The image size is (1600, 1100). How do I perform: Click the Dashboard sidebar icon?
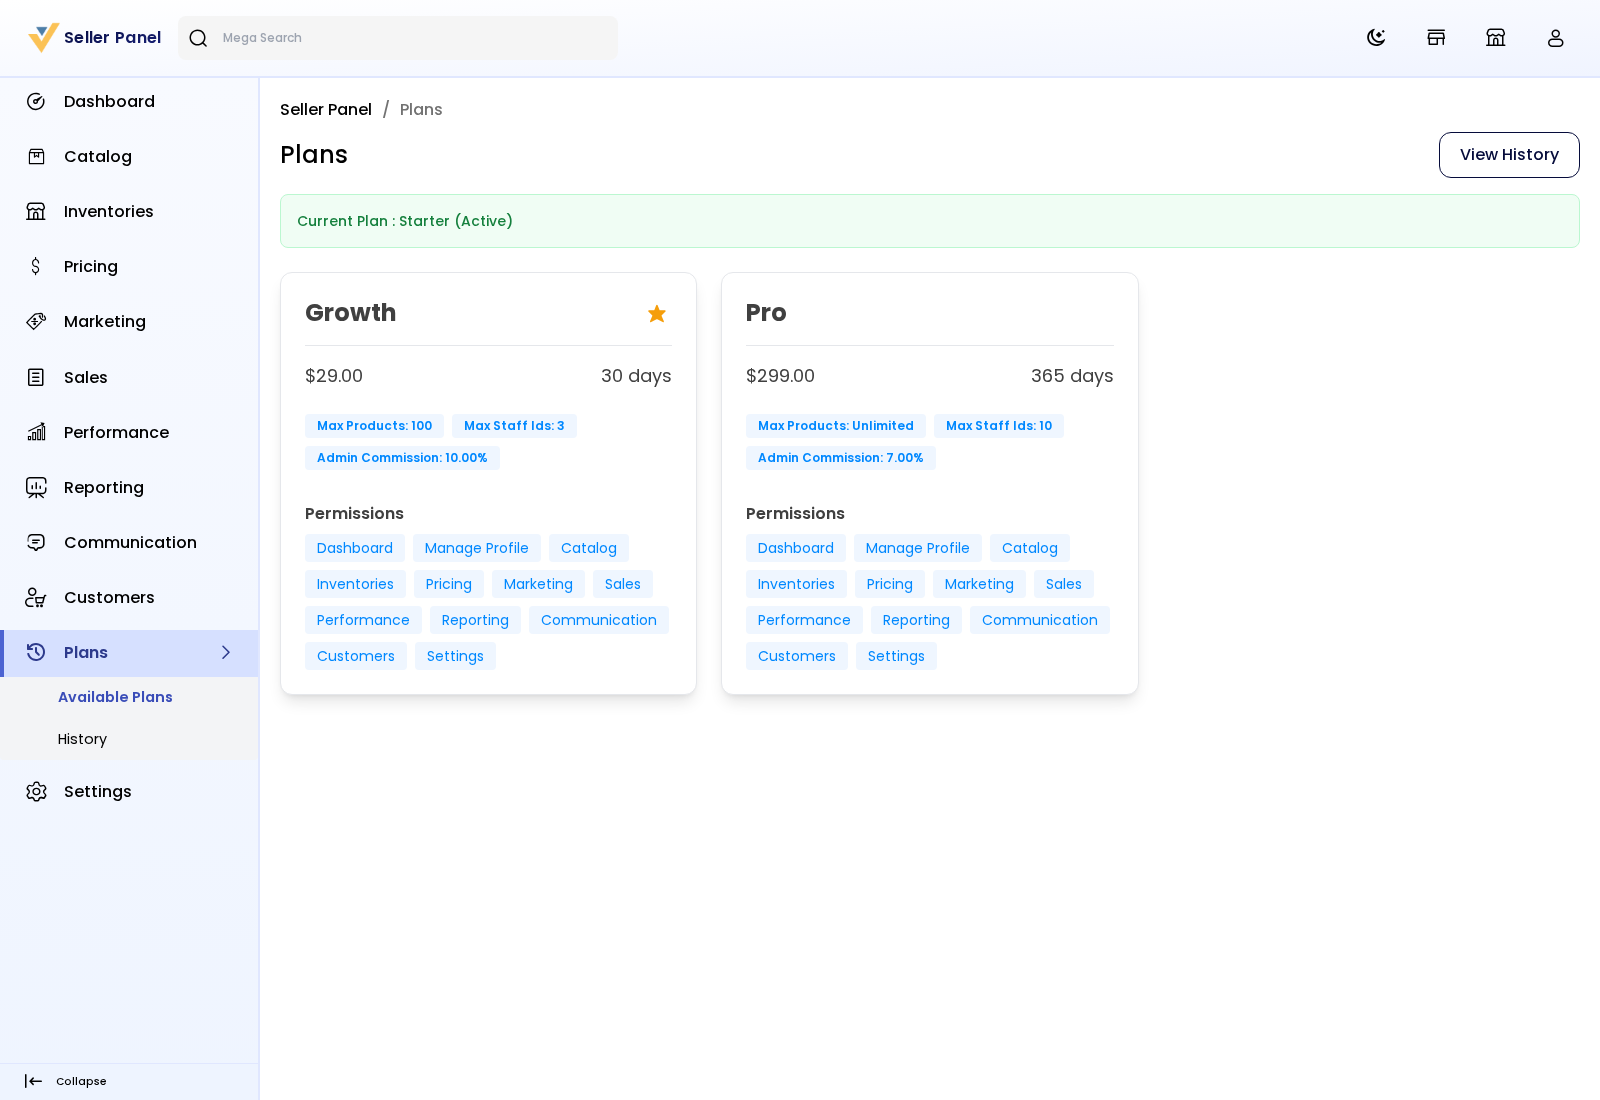[36, 102]
